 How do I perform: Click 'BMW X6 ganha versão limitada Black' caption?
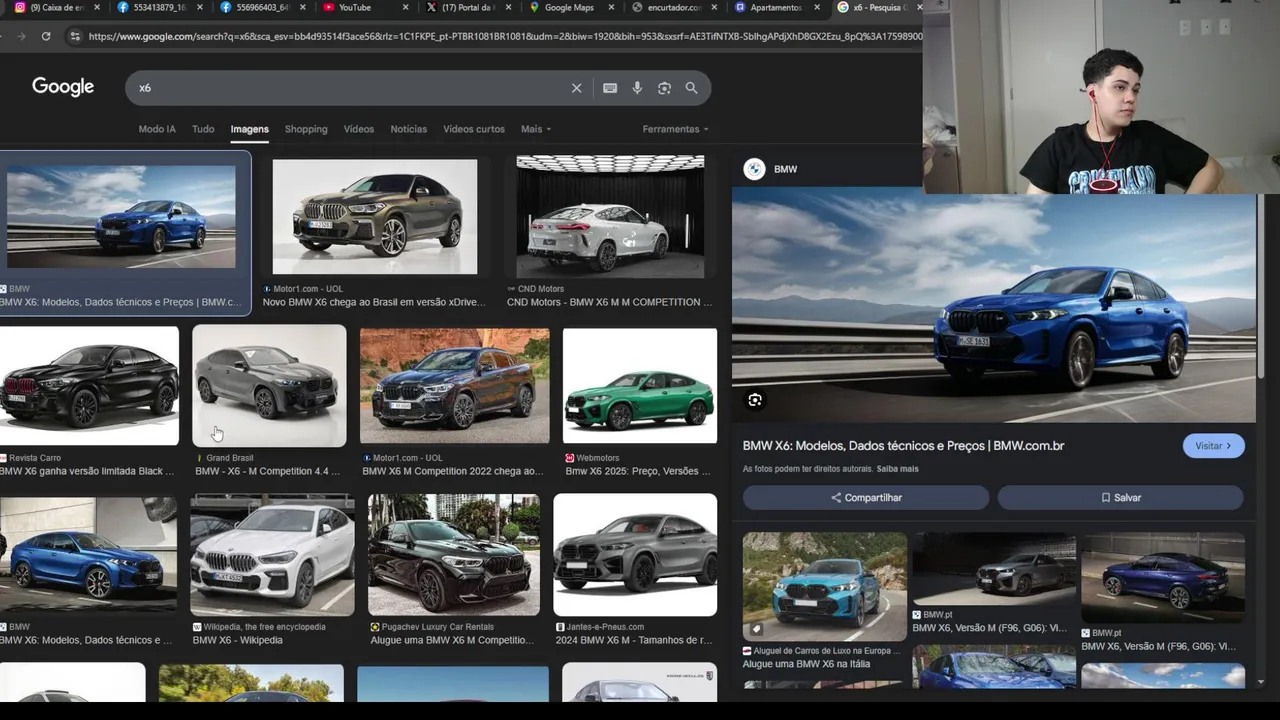click(x=87, y=471)
